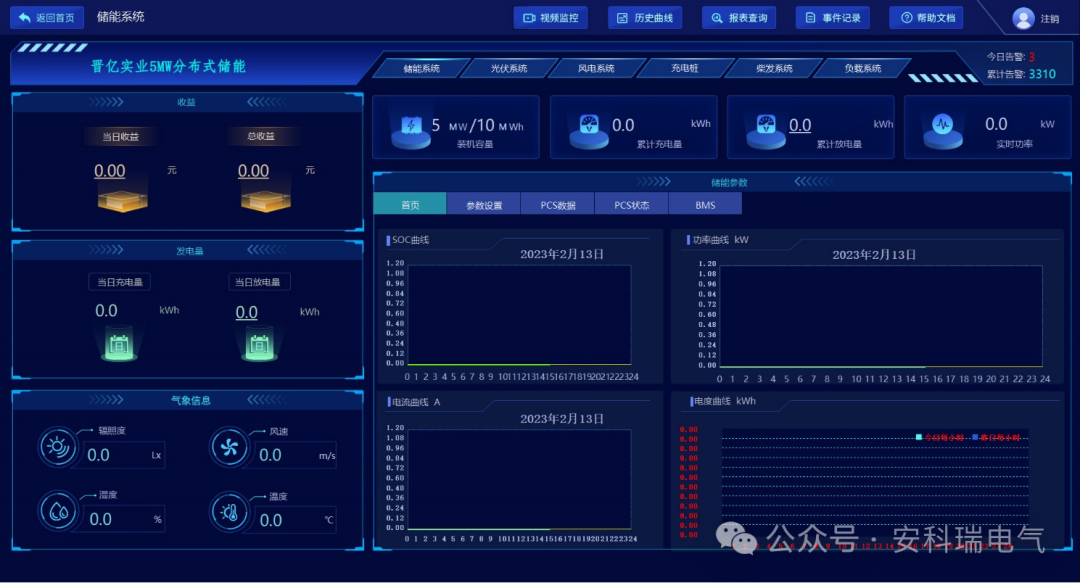The width and height of the screenshot is (1080, 583).
Task: Click the 气象信息 panel header
Action: tap(187, 400)
